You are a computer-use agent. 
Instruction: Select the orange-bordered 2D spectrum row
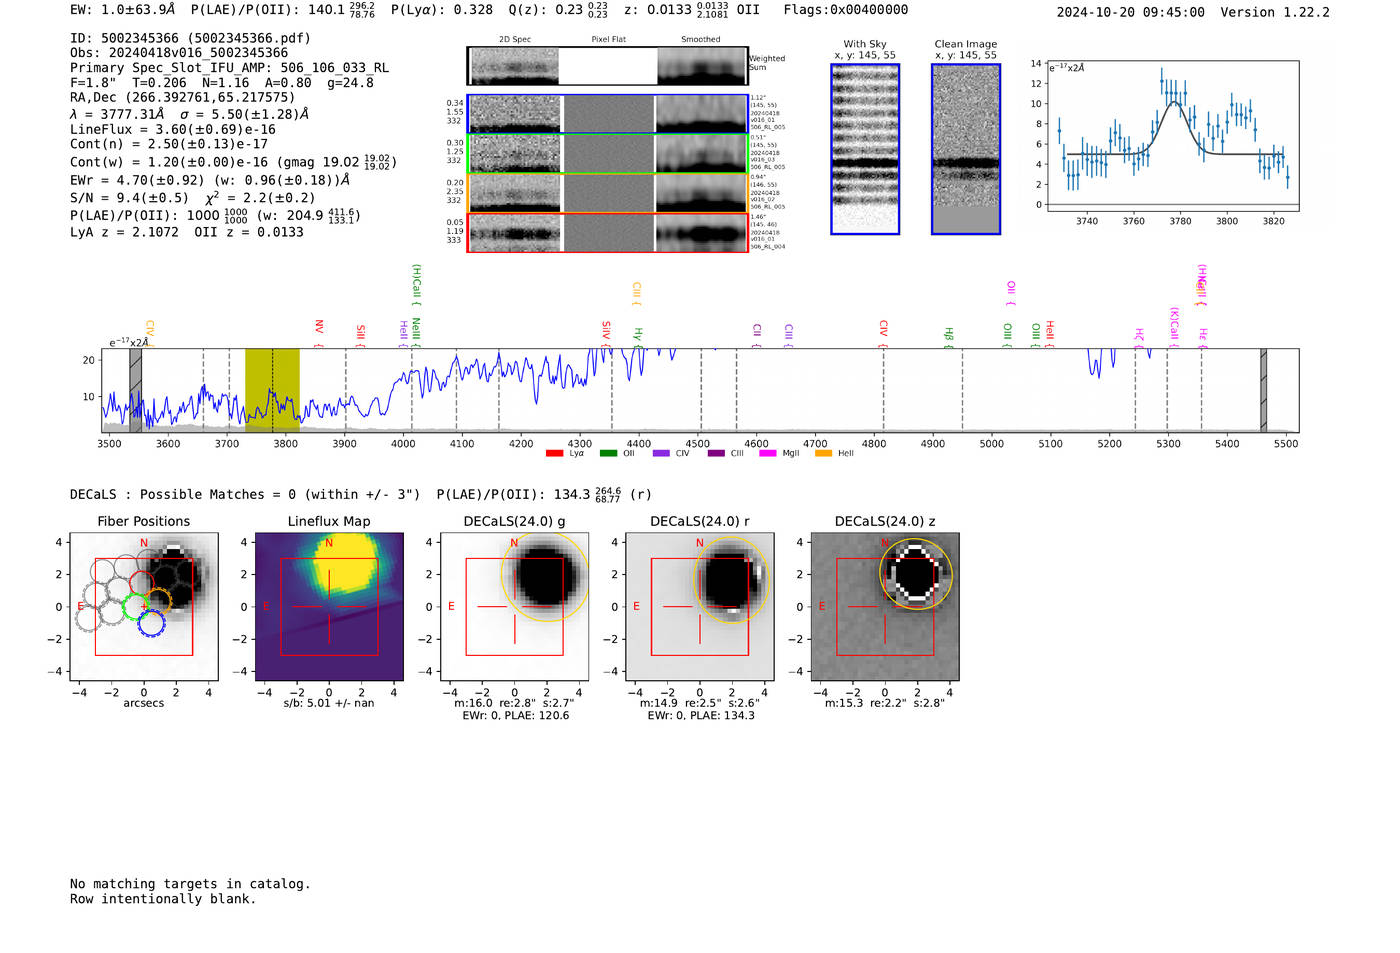click(x=607, y=193)
